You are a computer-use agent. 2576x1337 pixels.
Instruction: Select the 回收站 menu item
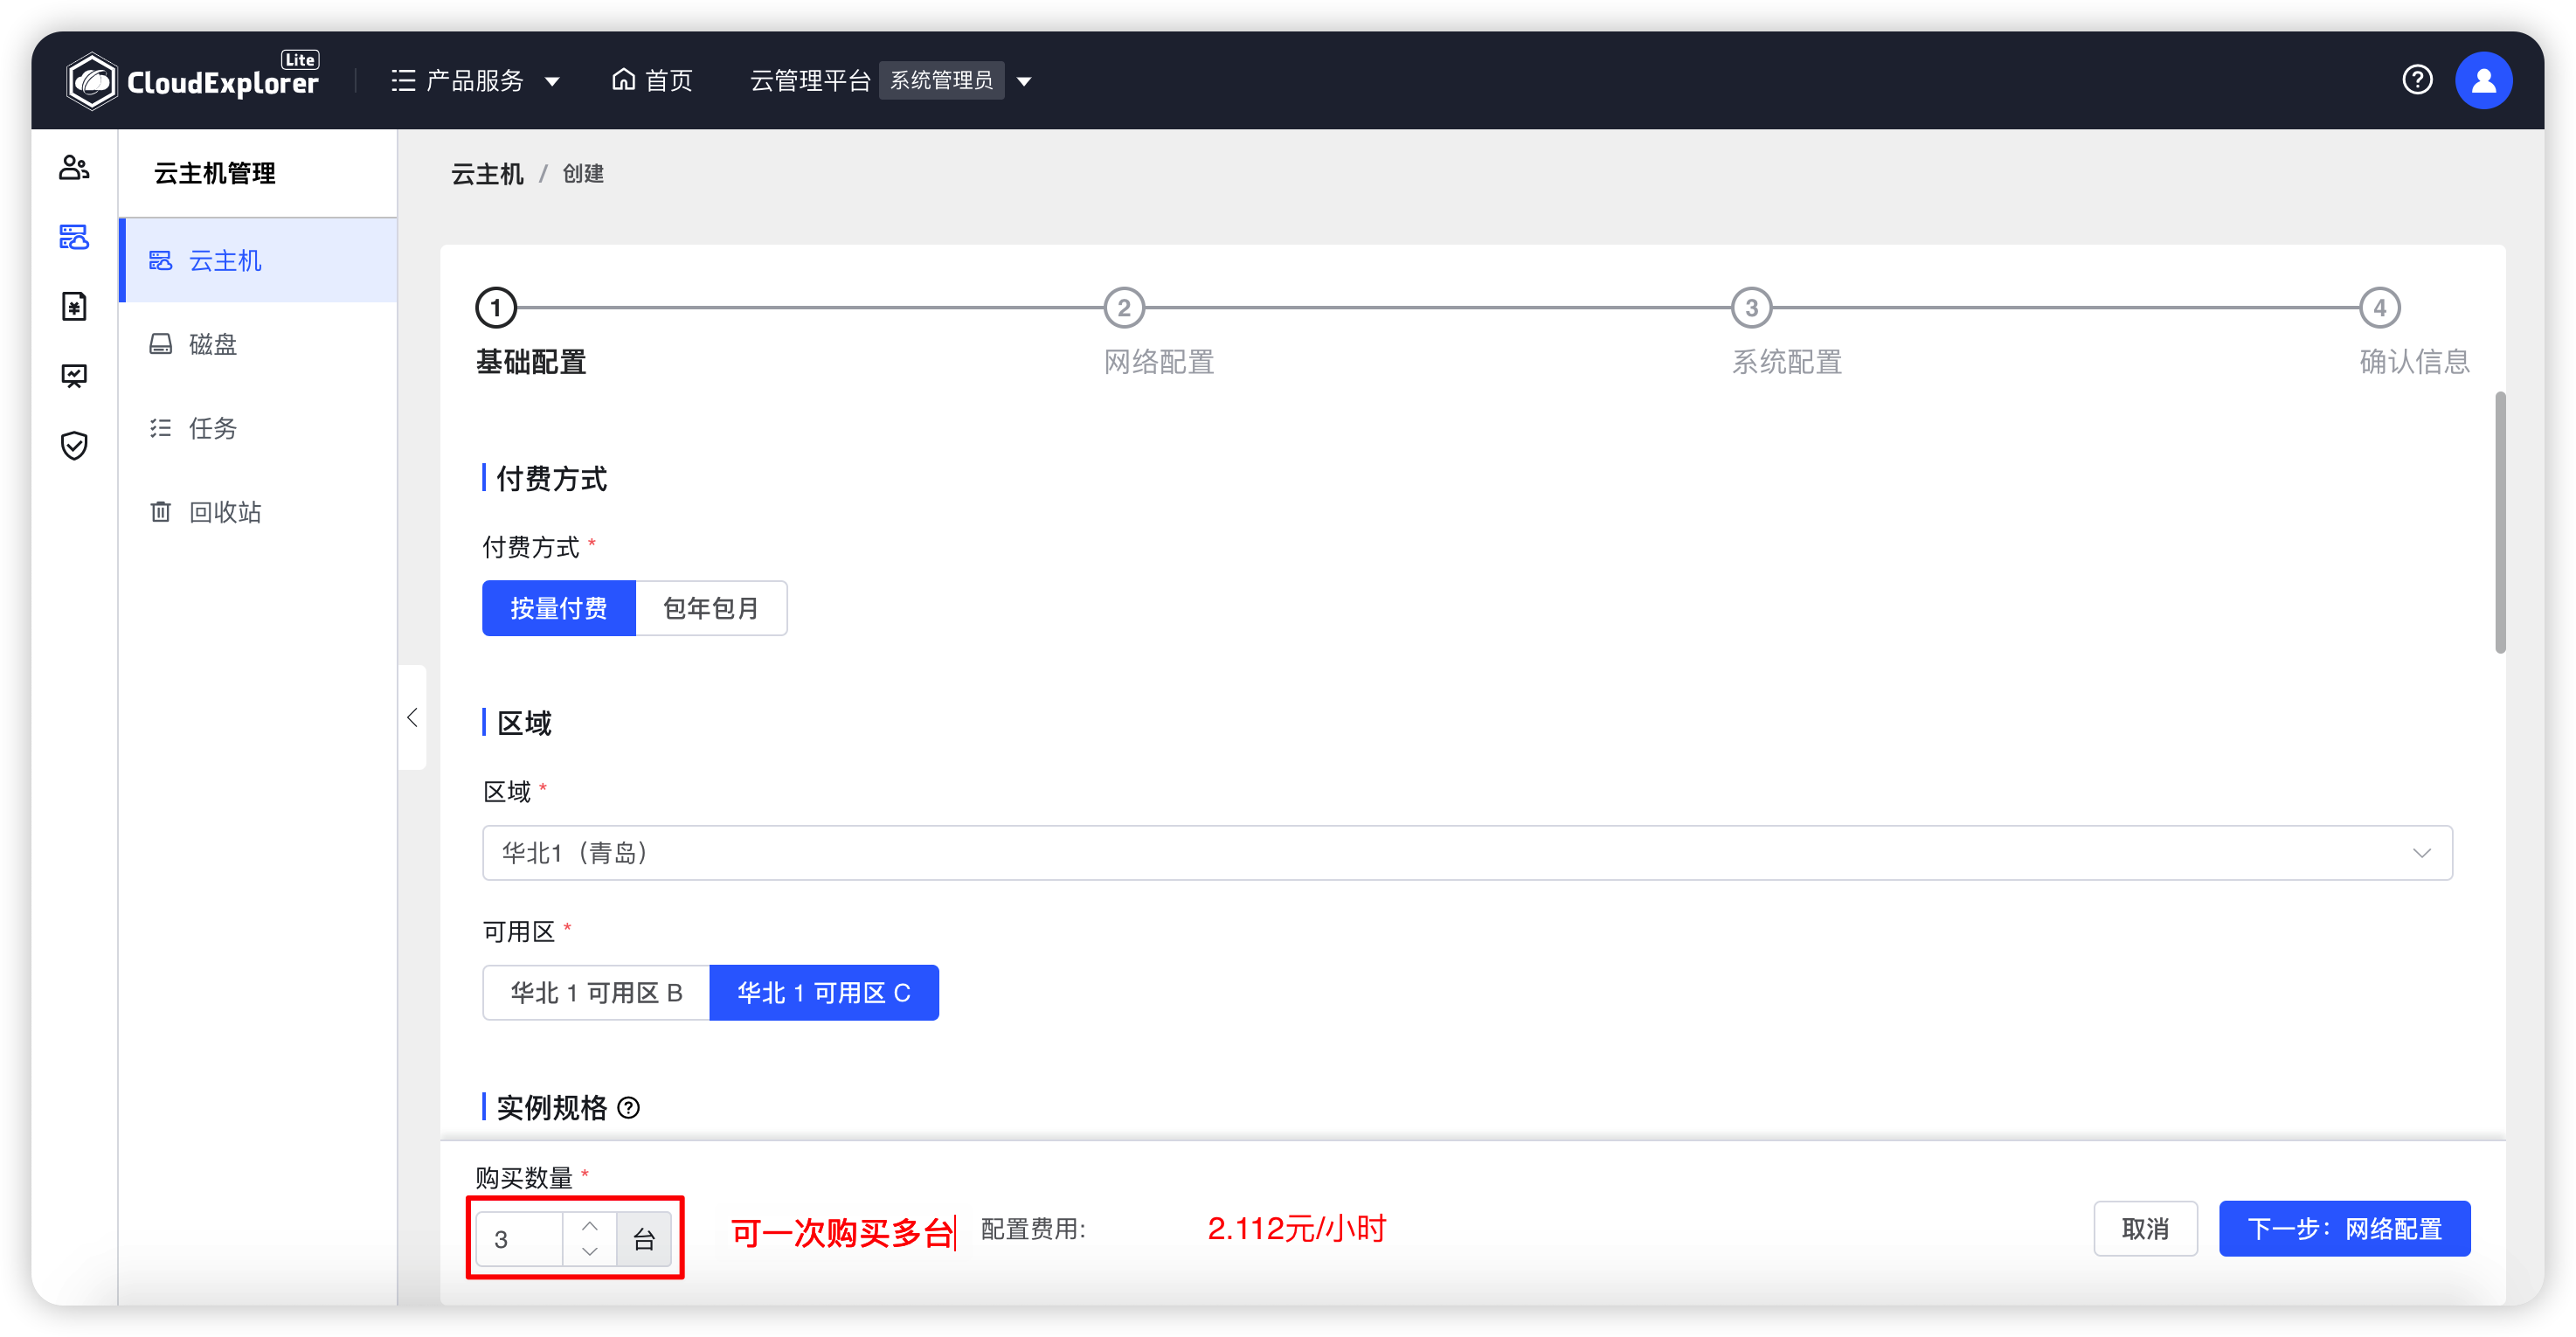click(224, 511)
